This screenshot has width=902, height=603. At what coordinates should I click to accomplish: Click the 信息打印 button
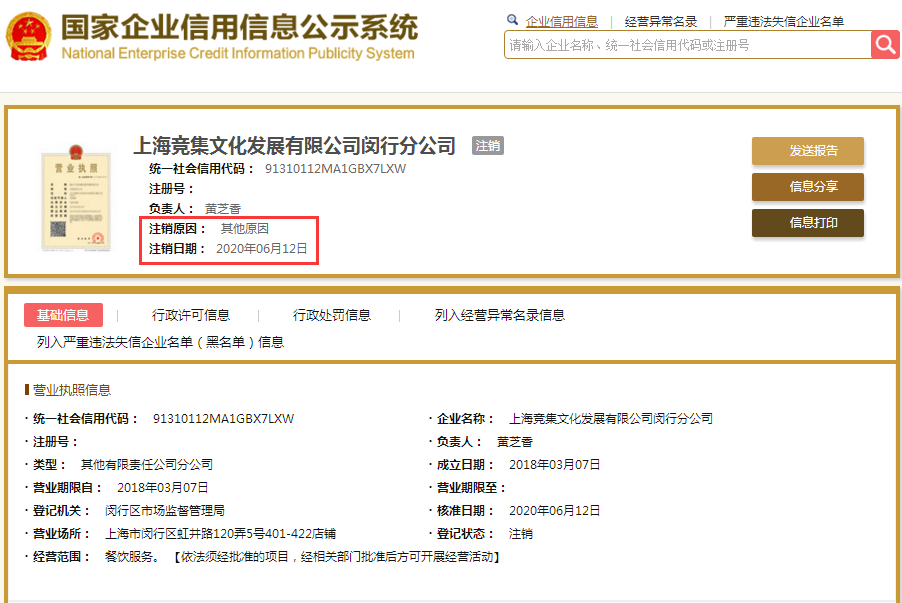[x=808, y=223]
